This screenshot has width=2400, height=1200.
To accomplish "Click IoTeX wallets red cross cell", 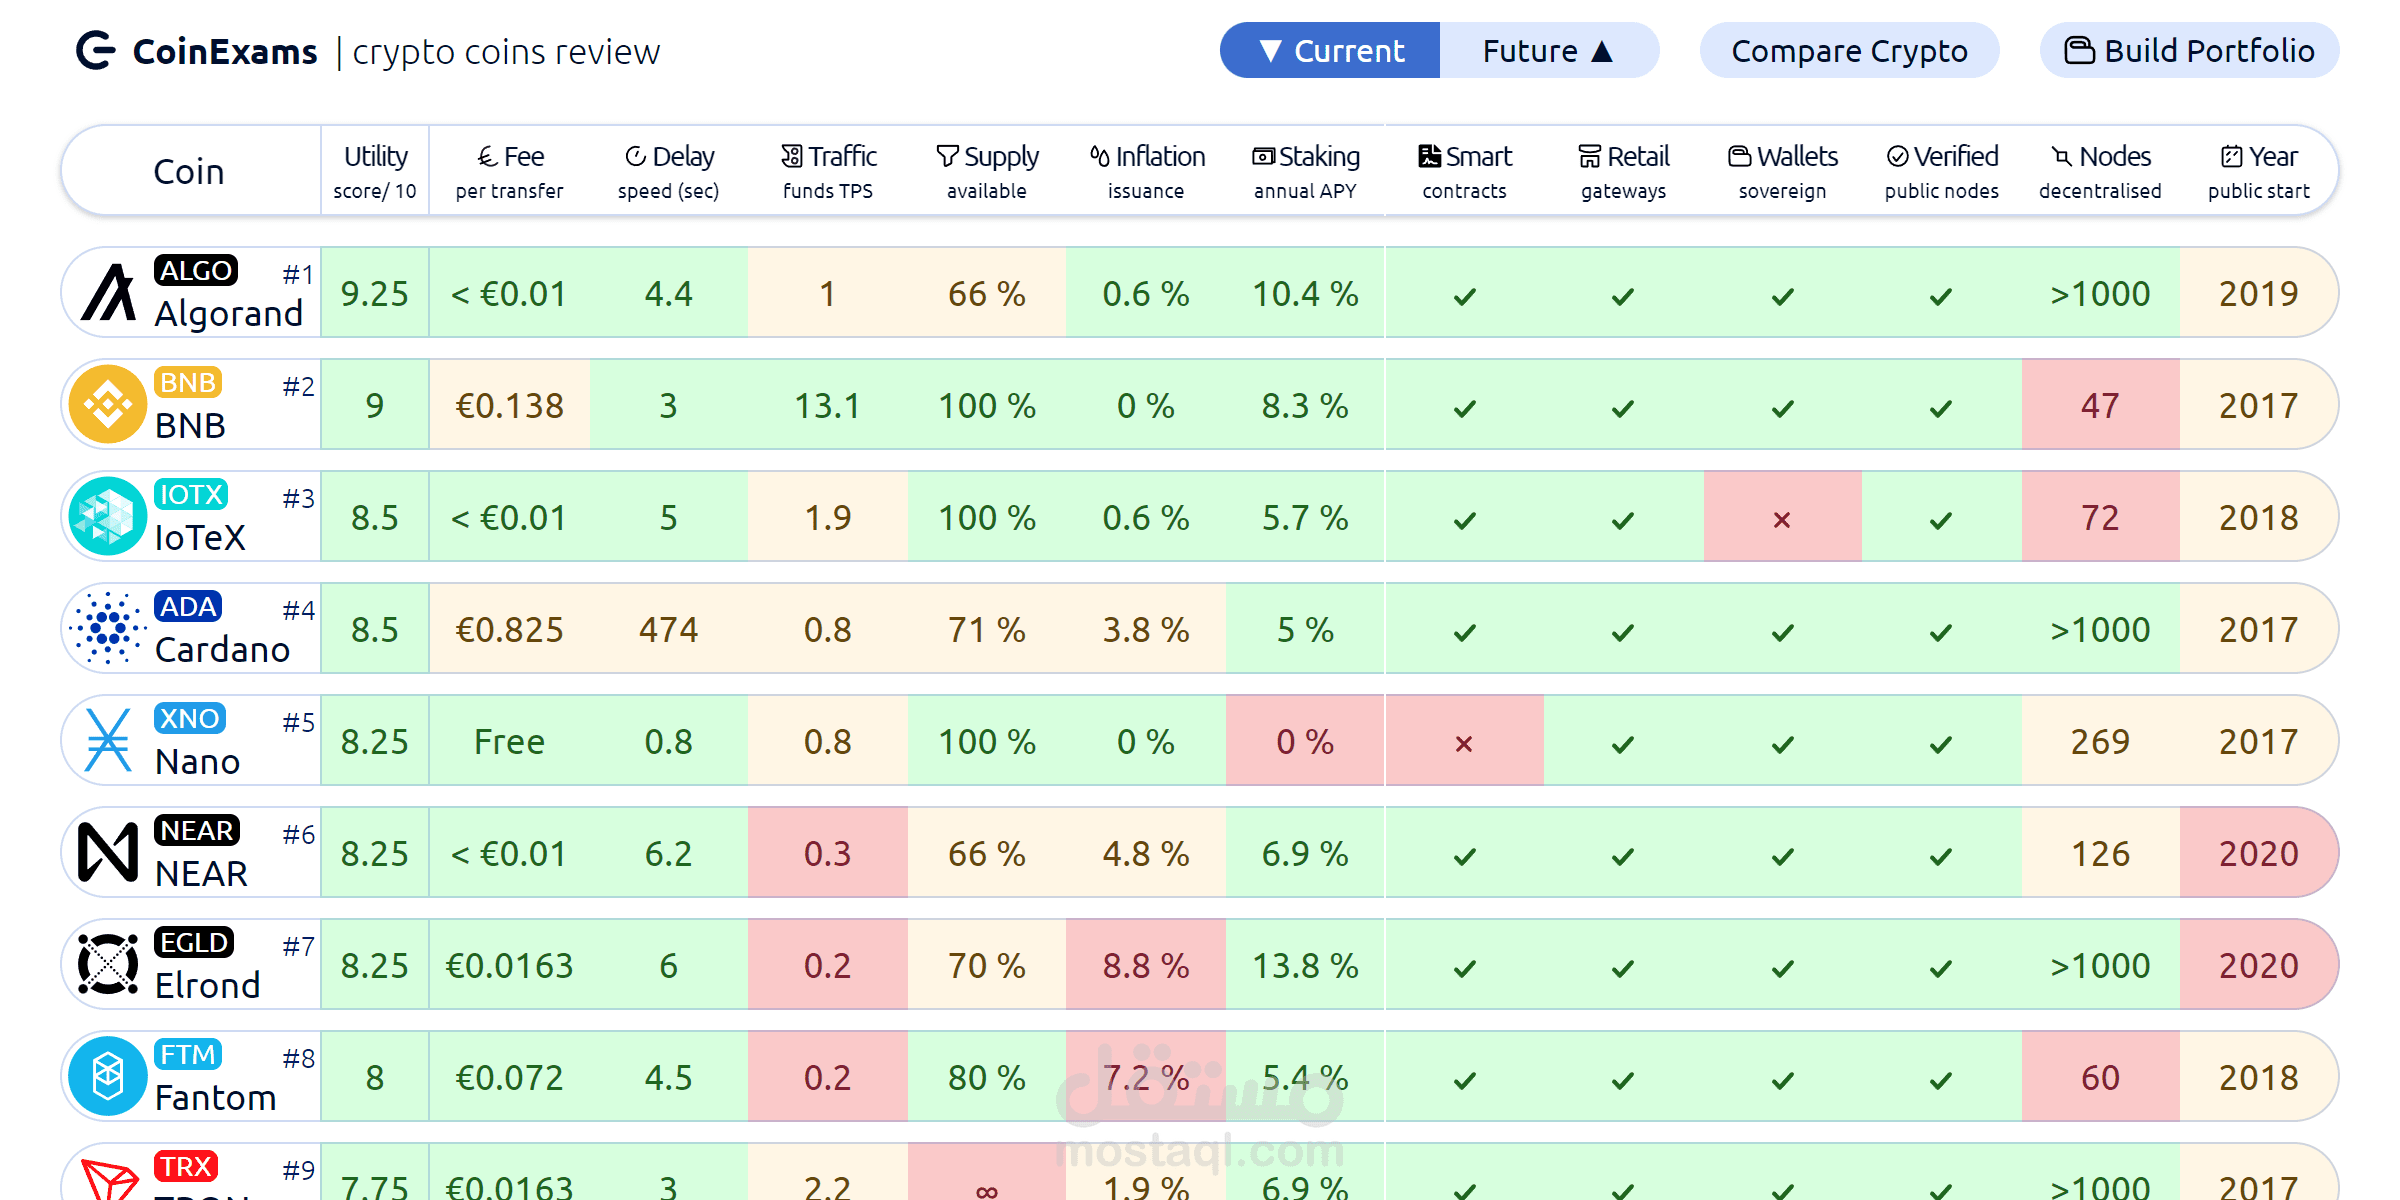I will 1782,516.
